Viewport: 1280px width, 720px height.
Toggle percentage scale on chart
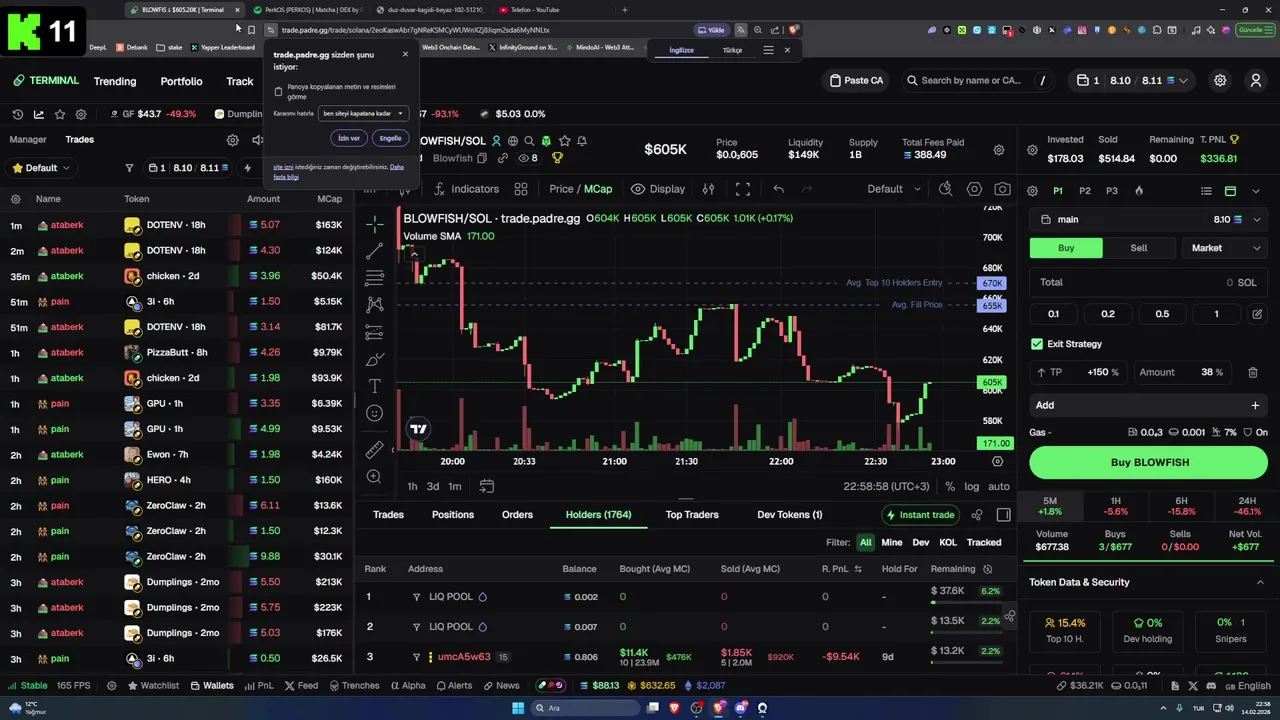tap(950, 486)
